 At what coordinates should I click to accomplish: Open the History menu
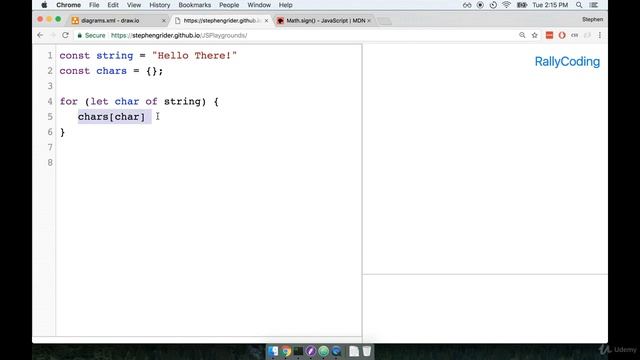coord(159,5)
